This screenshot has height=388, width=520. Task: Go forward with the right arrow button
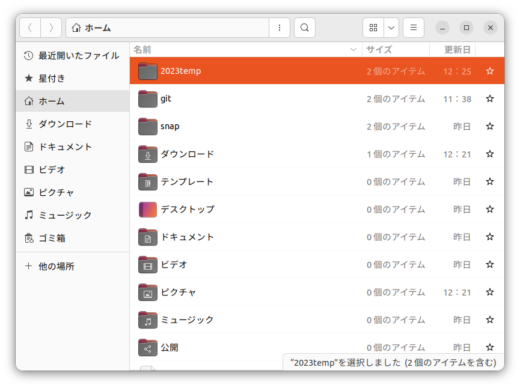pyautogui.click(x=51, y=28)
